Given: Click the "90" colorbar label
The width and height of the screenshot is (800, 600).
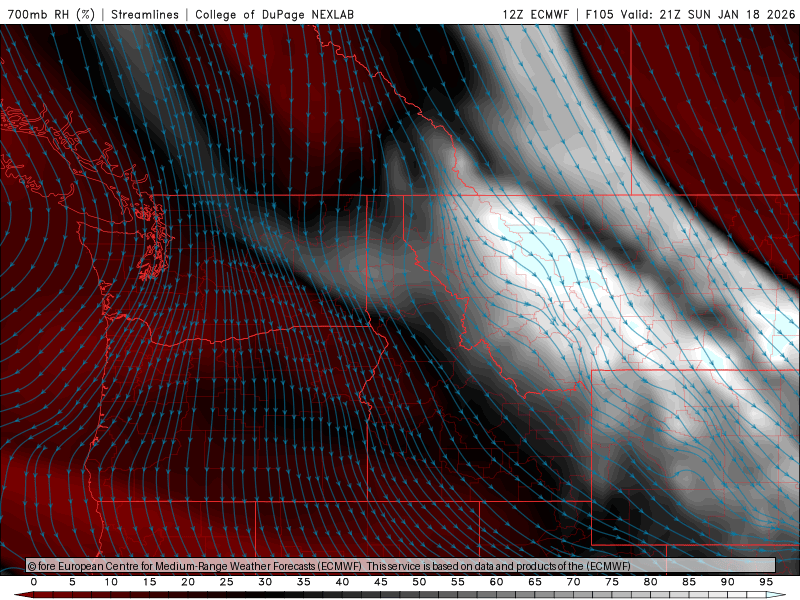Looking at the screenshot, I should click(x=728, y=582).
